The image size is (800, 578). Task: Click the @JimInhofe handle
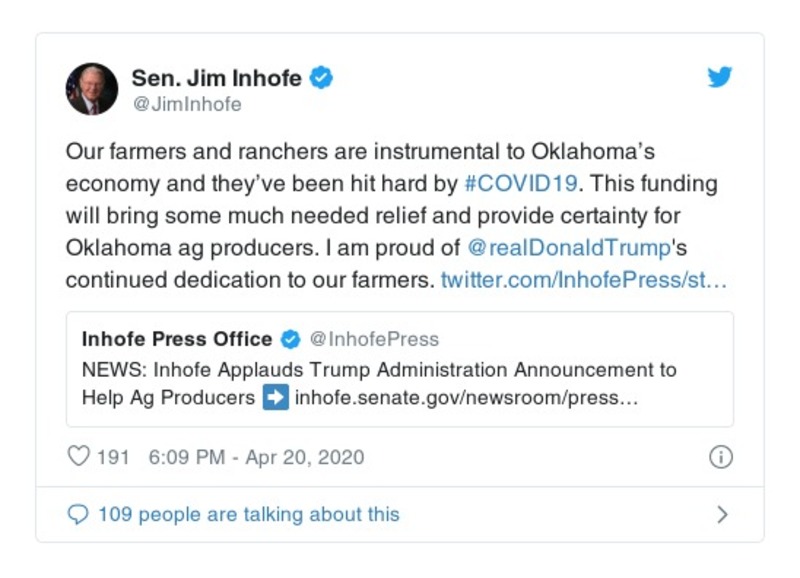[186, 104]
